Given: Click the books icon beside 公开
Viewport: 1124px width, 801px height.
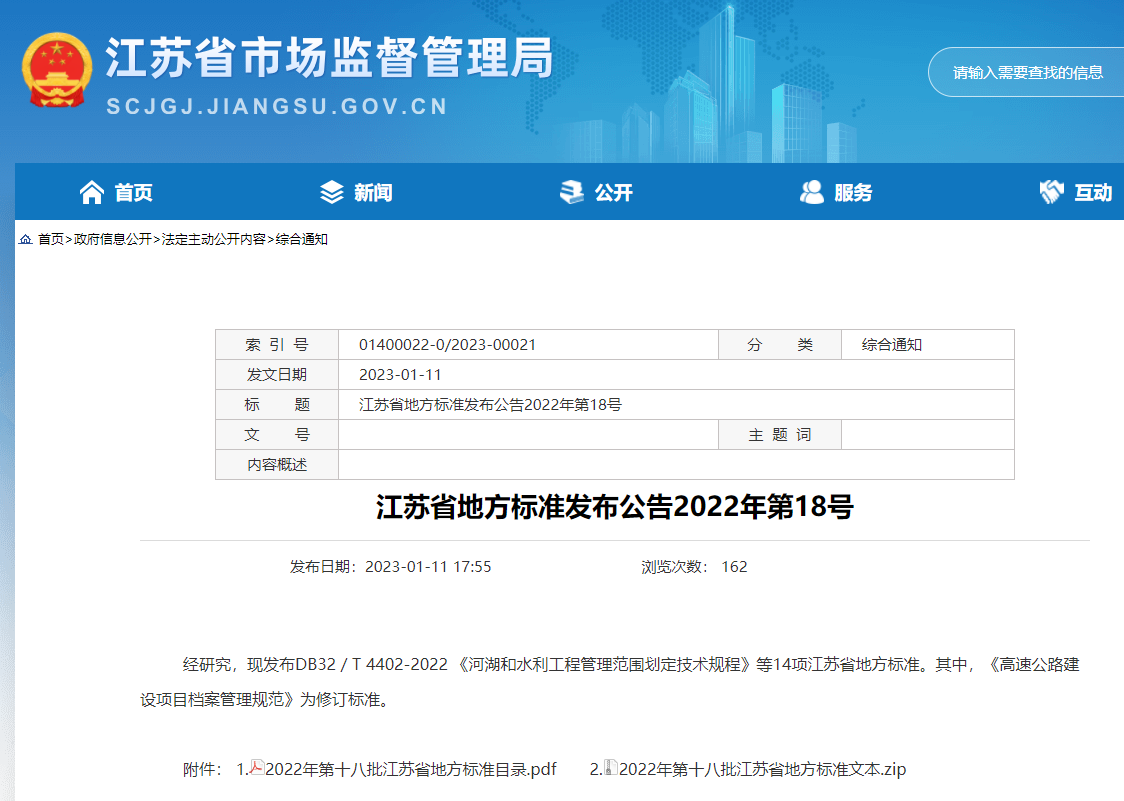Looking at the screenshot, I should point(571,192).
